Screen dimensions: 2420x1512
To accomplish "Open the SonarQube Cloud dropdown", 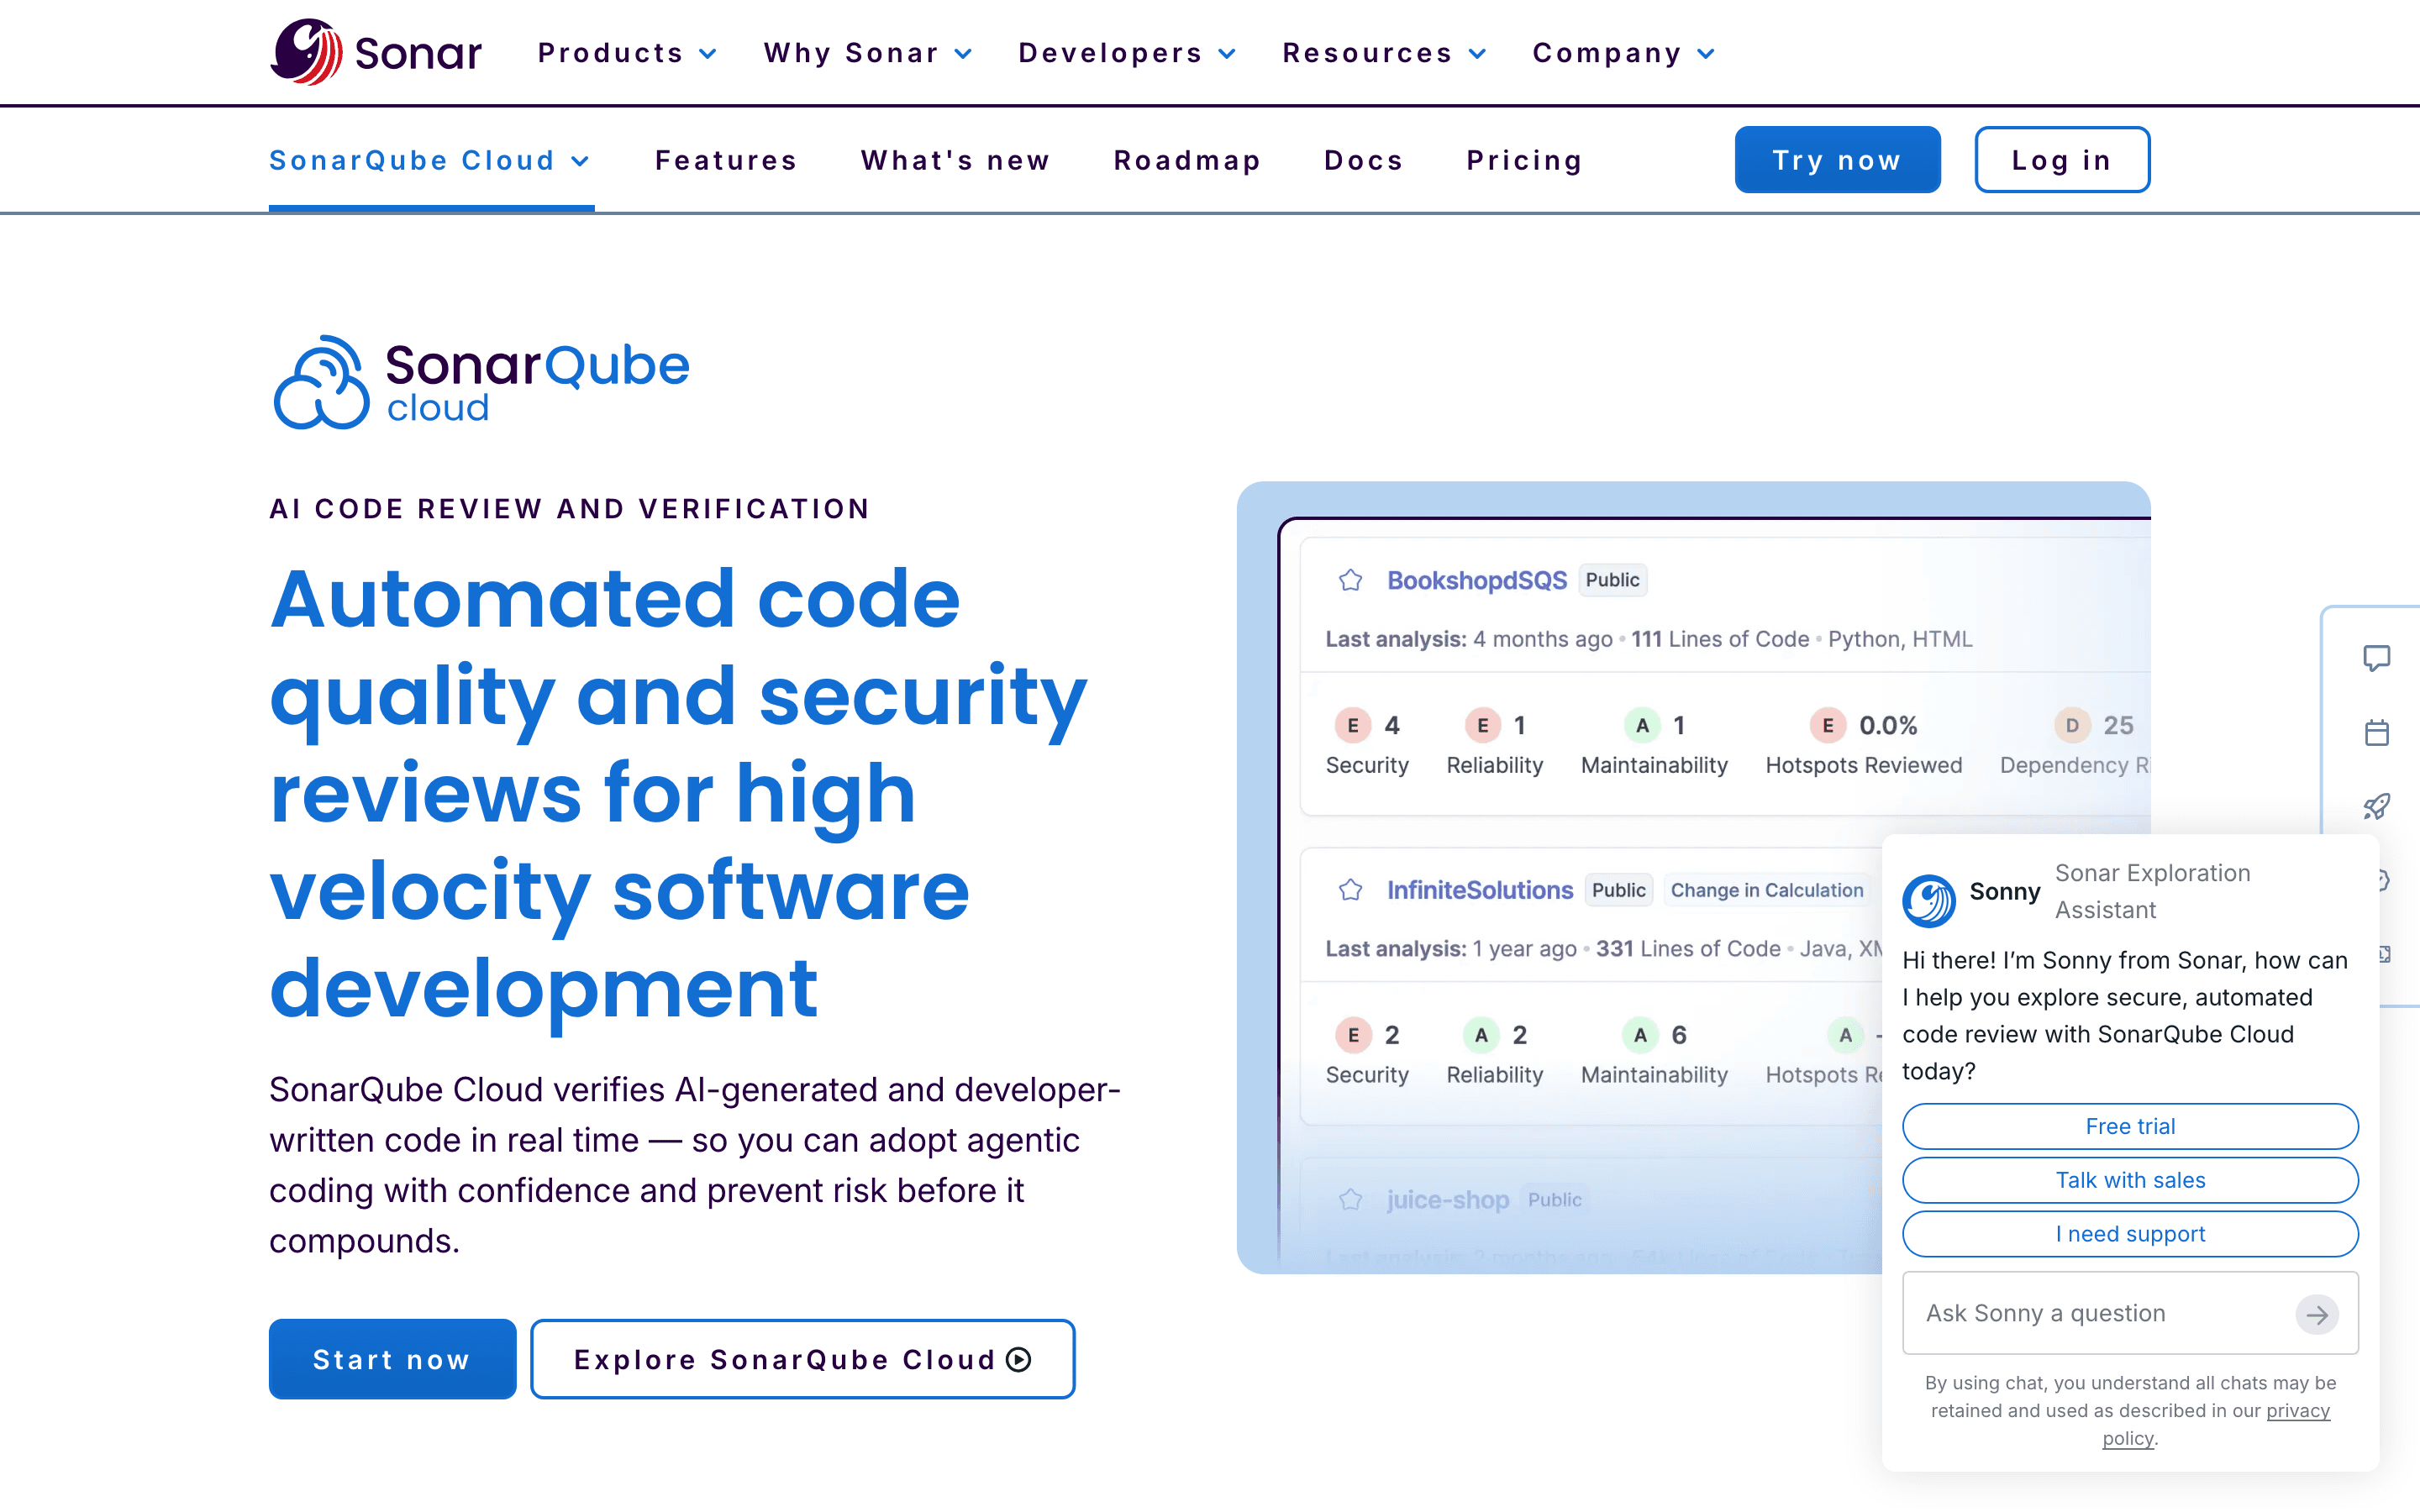I will tap(430, 160).
